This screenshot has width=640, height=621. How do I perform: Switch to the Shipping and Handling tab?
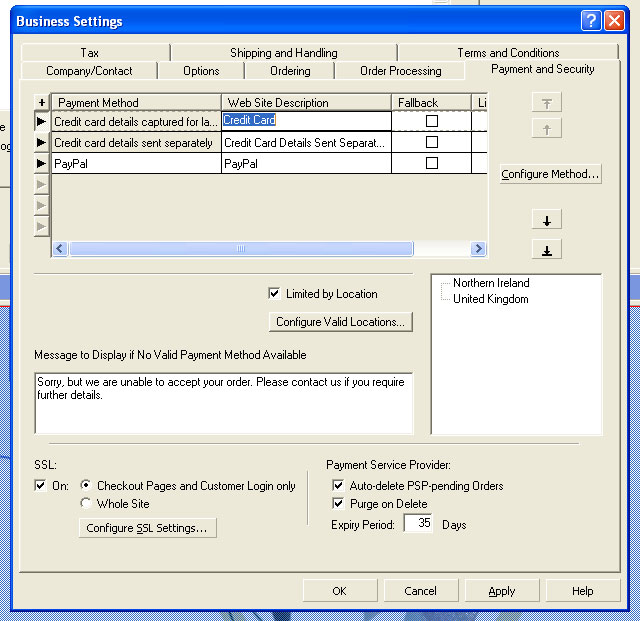click(x=283, y=53)
